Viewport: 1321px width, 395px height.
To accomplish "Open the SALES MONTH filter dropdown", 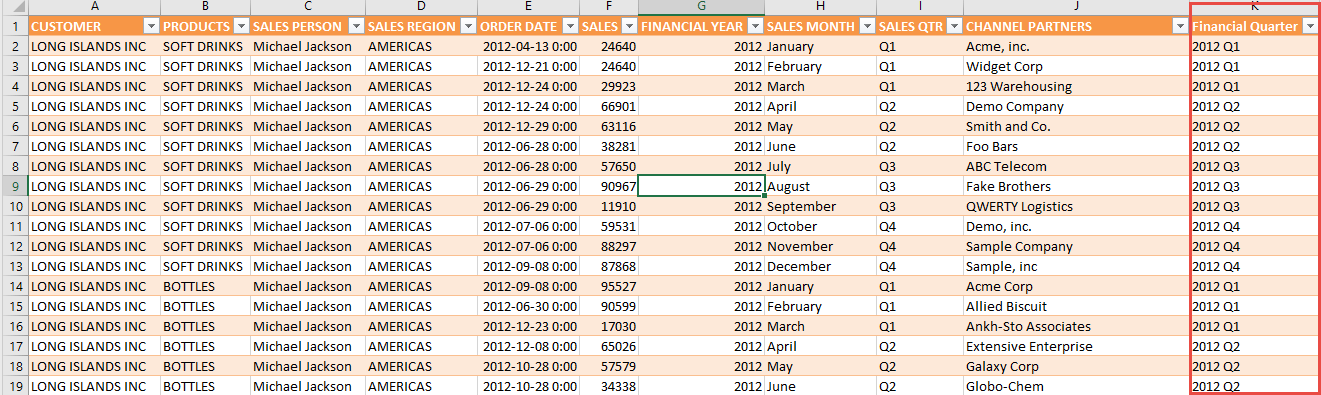I will coord(866,26).
